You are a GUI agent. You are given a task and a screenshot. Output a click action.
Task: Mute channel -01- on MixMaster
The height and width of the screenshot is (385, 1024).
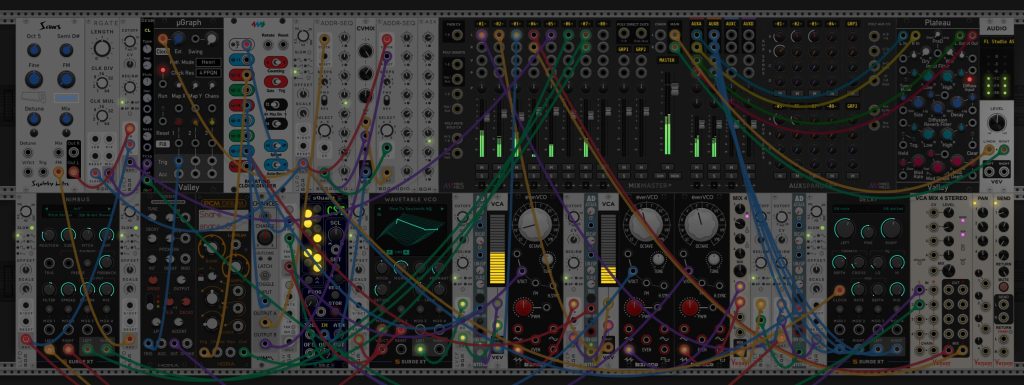482,167
